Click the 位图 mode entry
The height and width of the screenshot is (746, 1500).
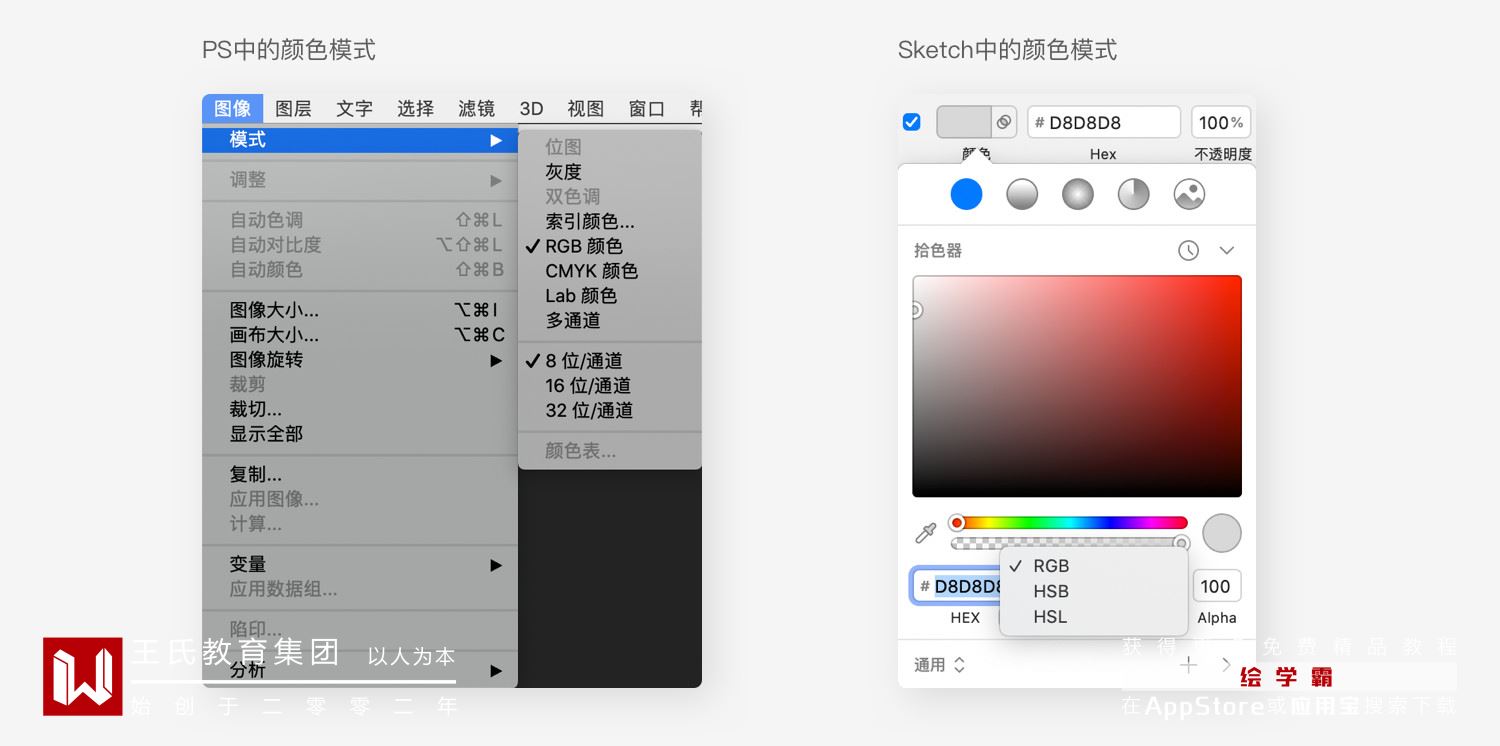click(610, 147)
